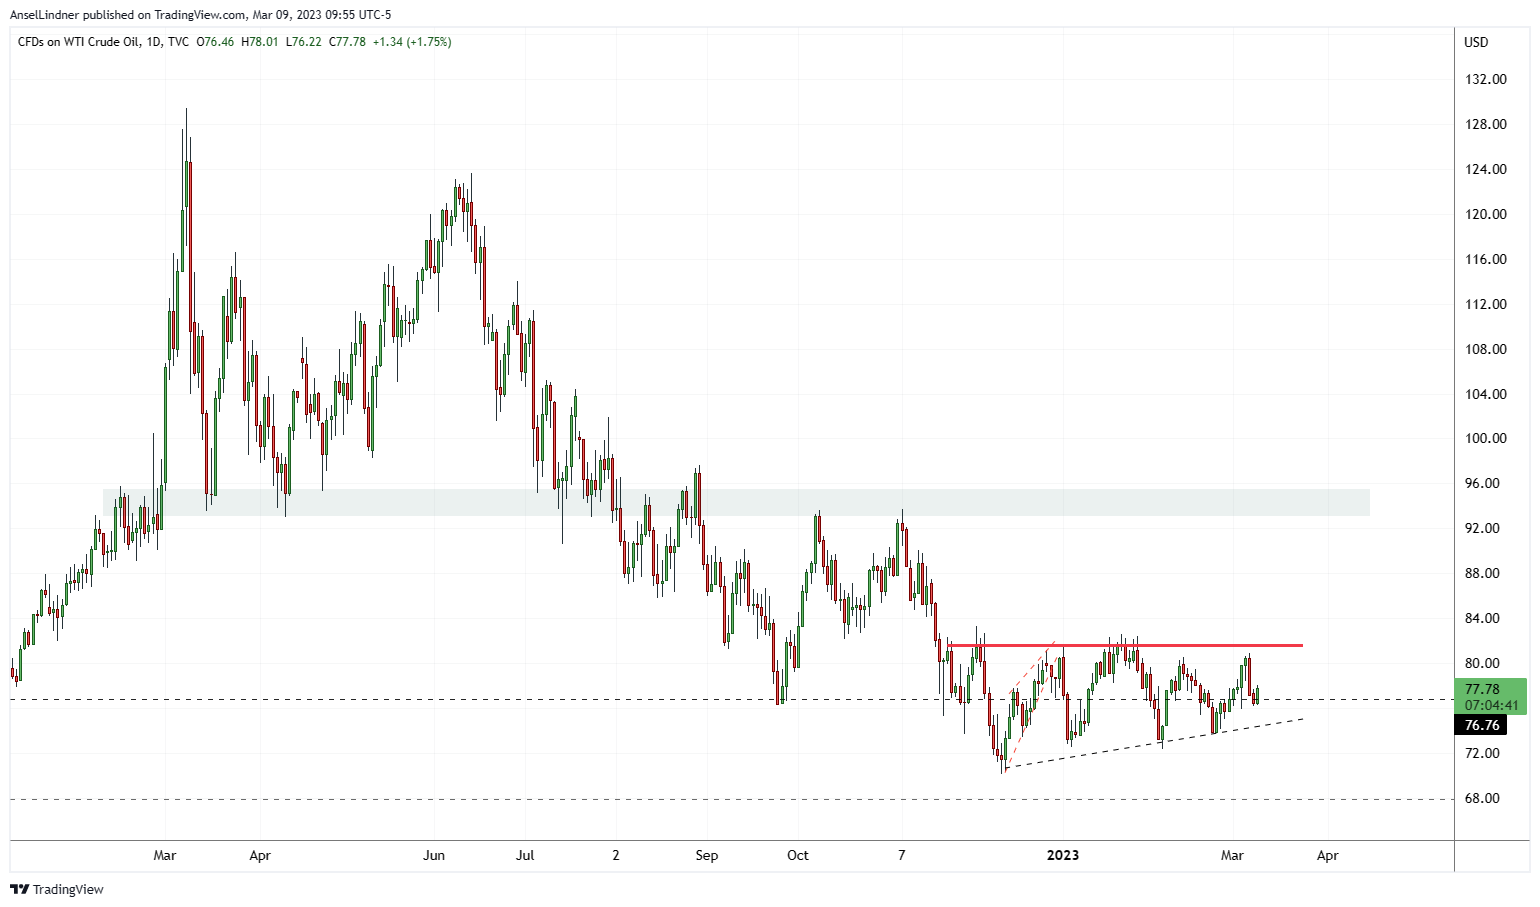Click the 72.00 price axis label

pyautogui.click(x=1482, y=753)
